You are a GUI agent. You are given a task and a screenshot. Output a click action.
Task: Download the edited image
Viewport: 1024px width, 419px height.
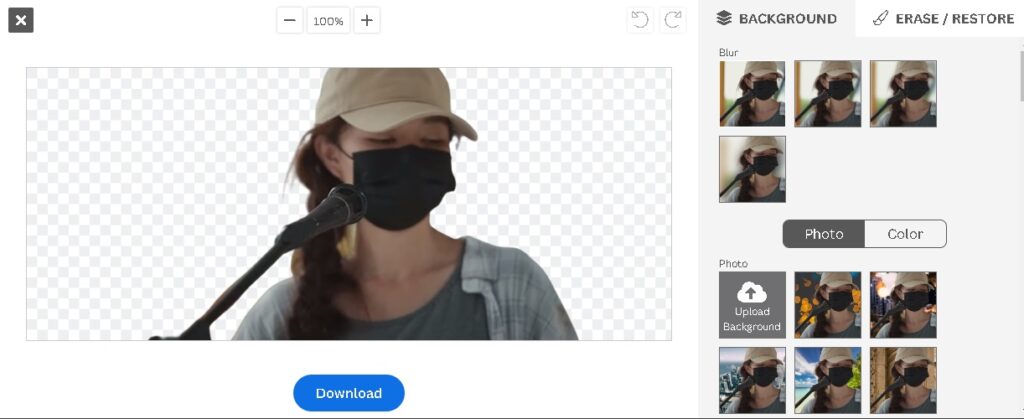coord(349,393)
